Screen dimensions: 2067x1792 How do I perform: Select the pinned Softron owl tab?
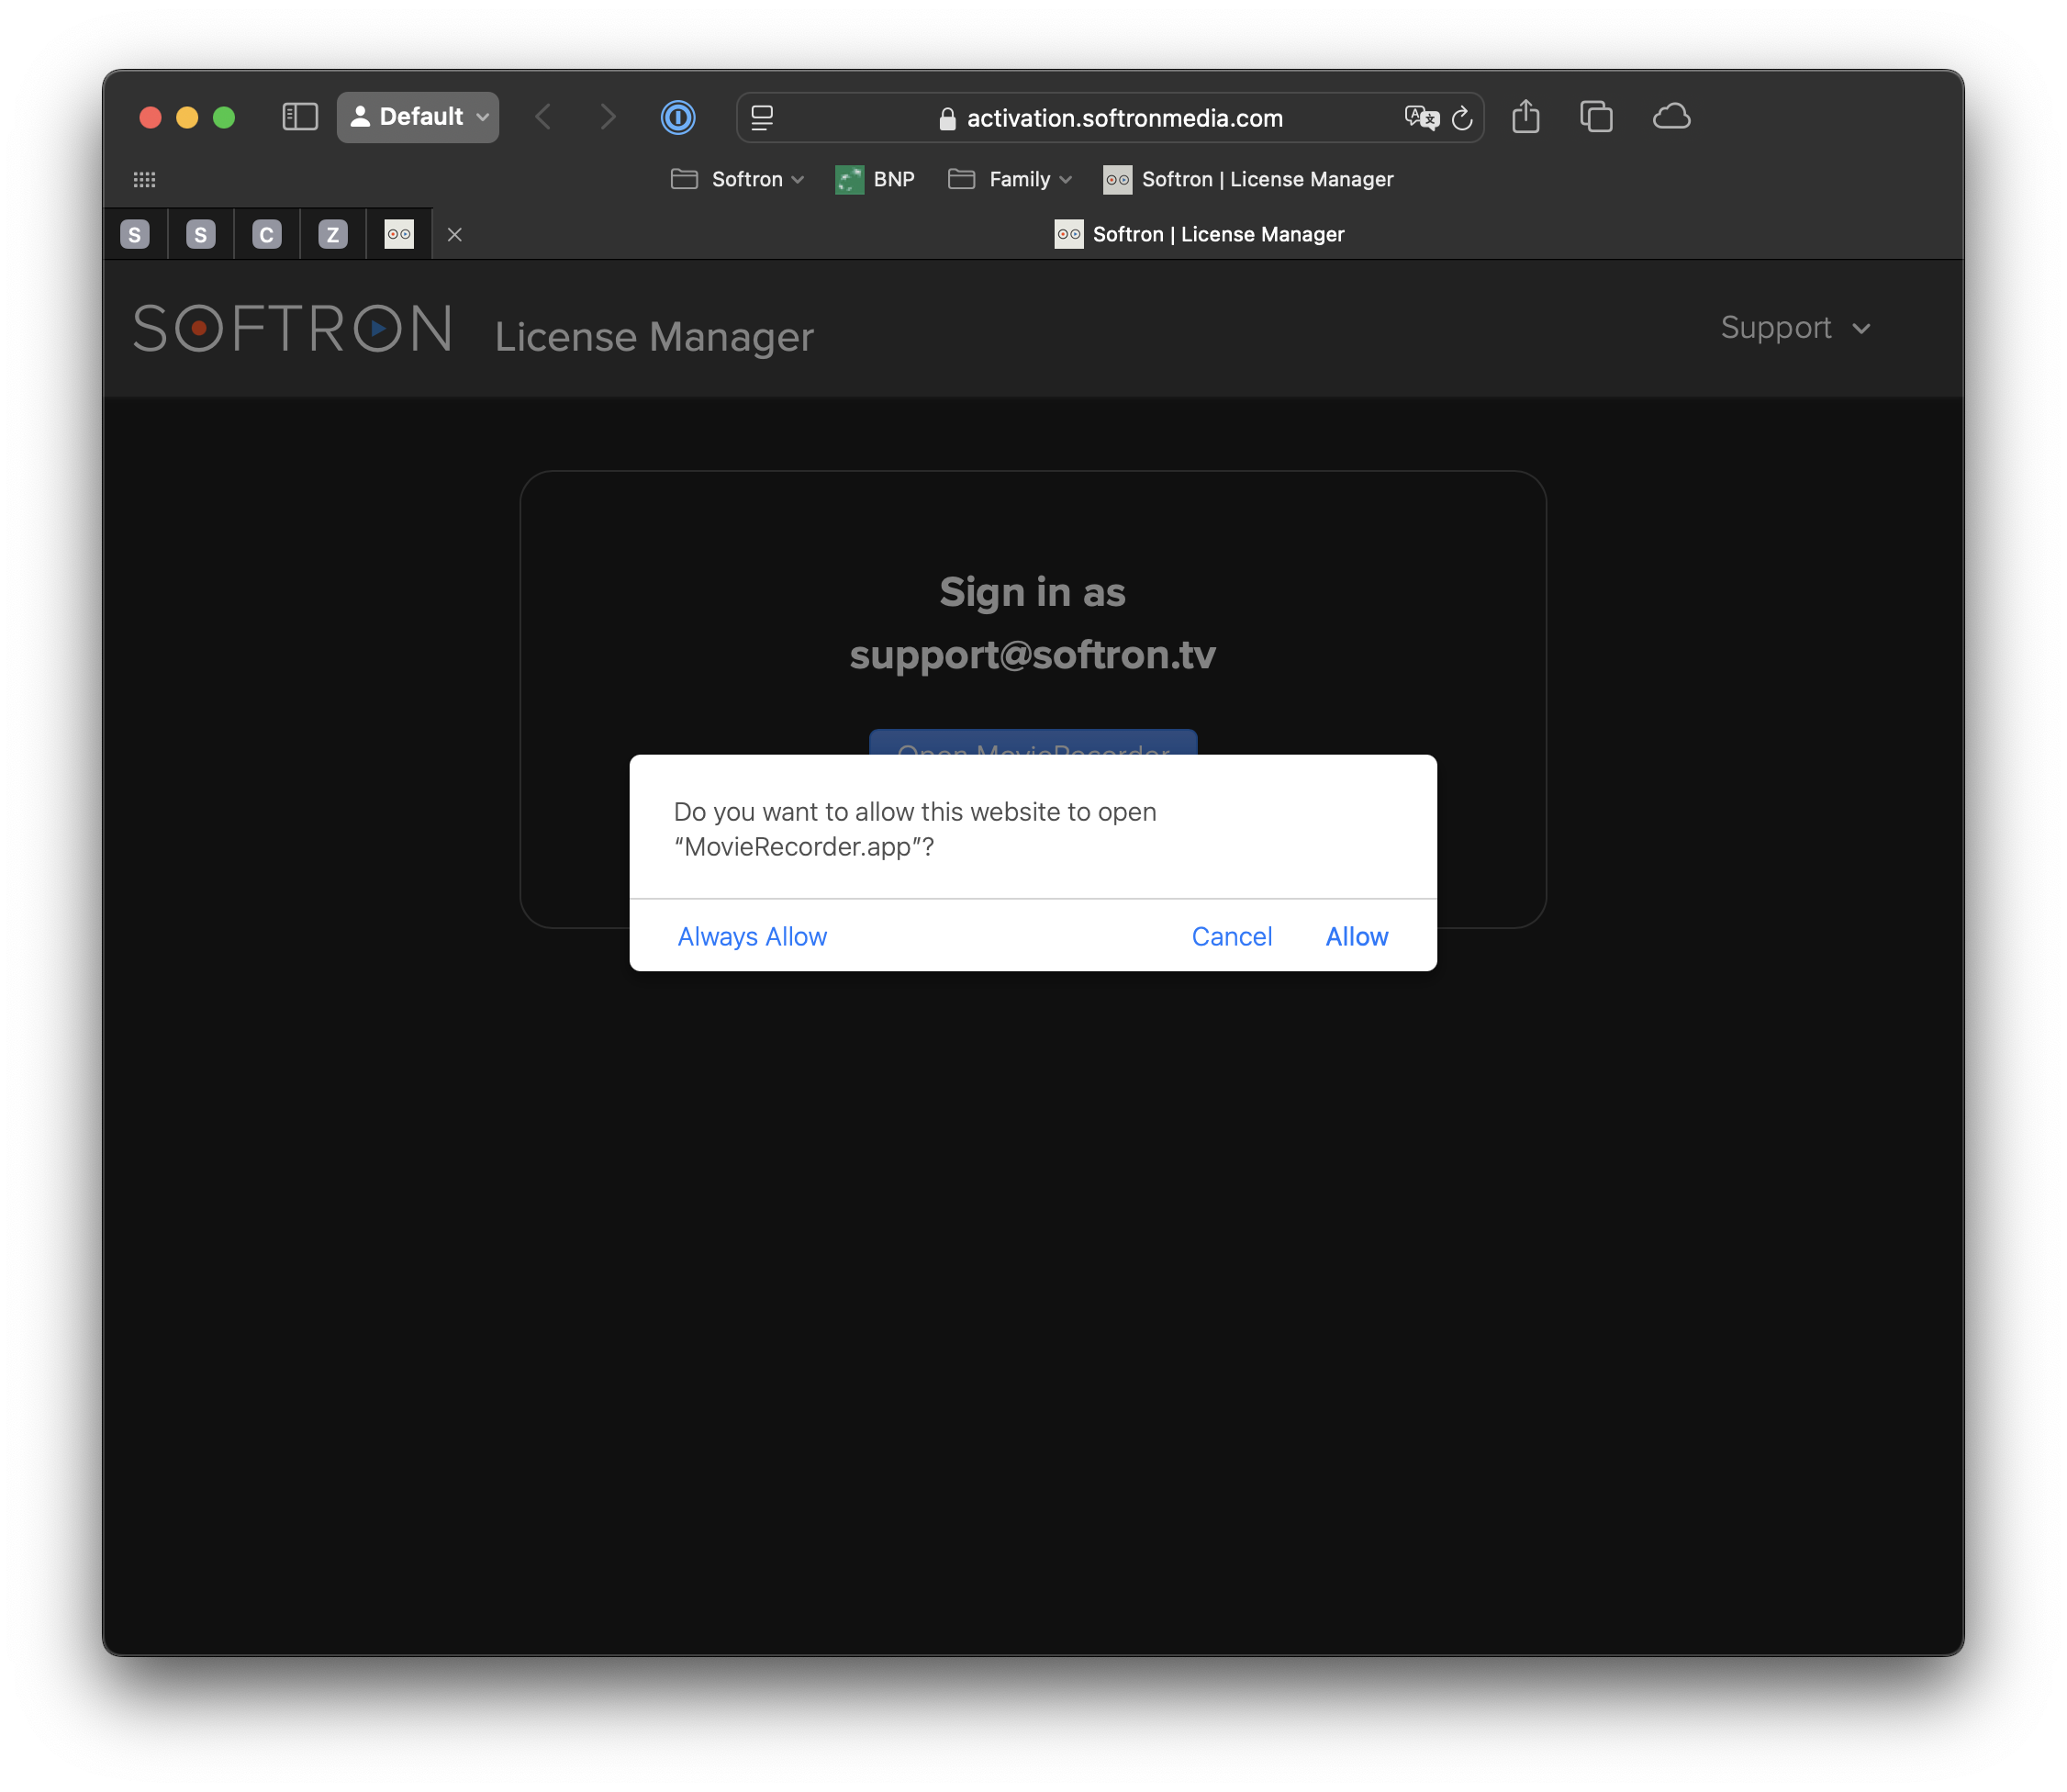[399, 234]
